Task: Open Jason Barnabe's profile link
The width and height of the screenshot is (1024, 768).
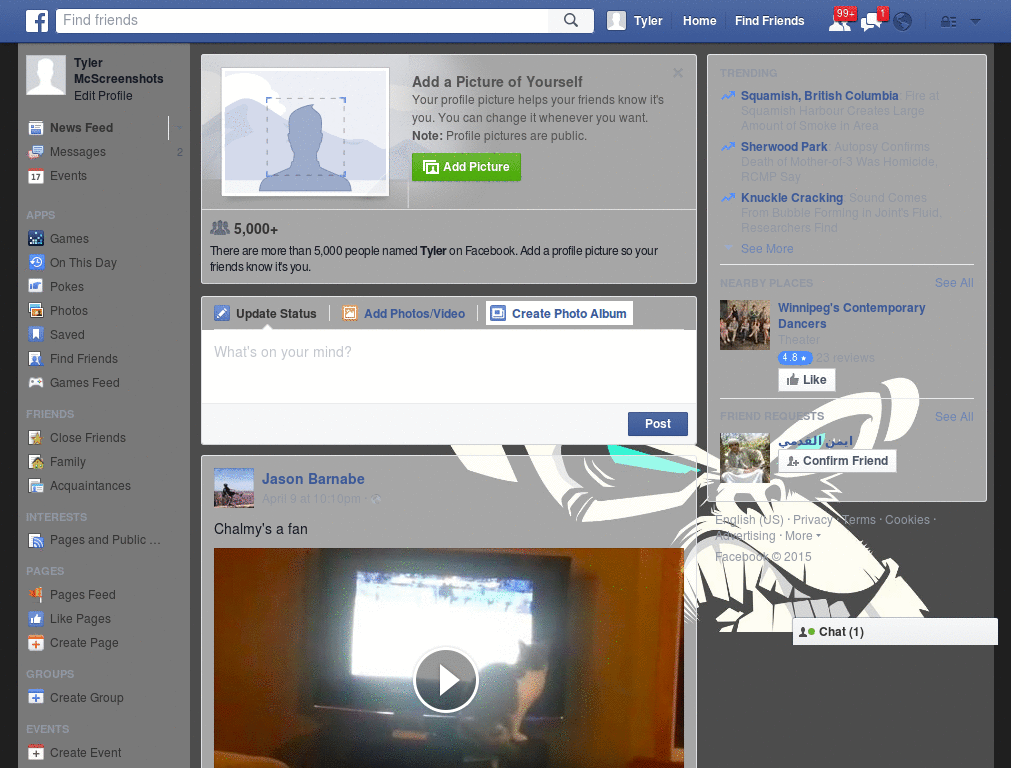Action: pyautogui.click(x=313, y=479)
